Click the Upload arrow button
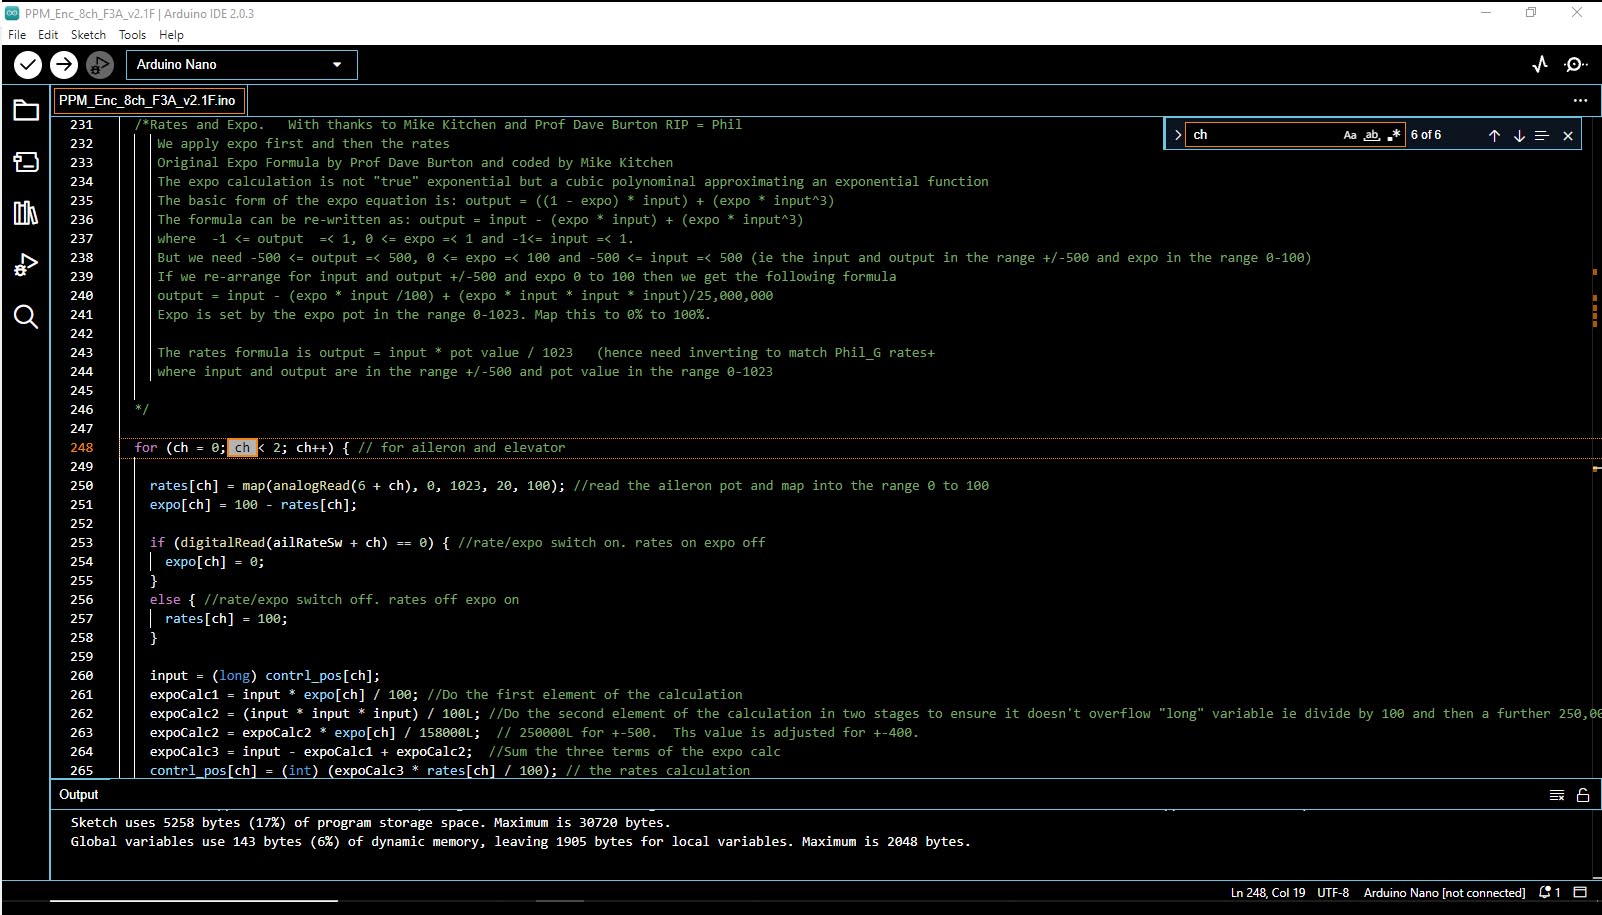 pyautogui.click(x=64, y=65)
